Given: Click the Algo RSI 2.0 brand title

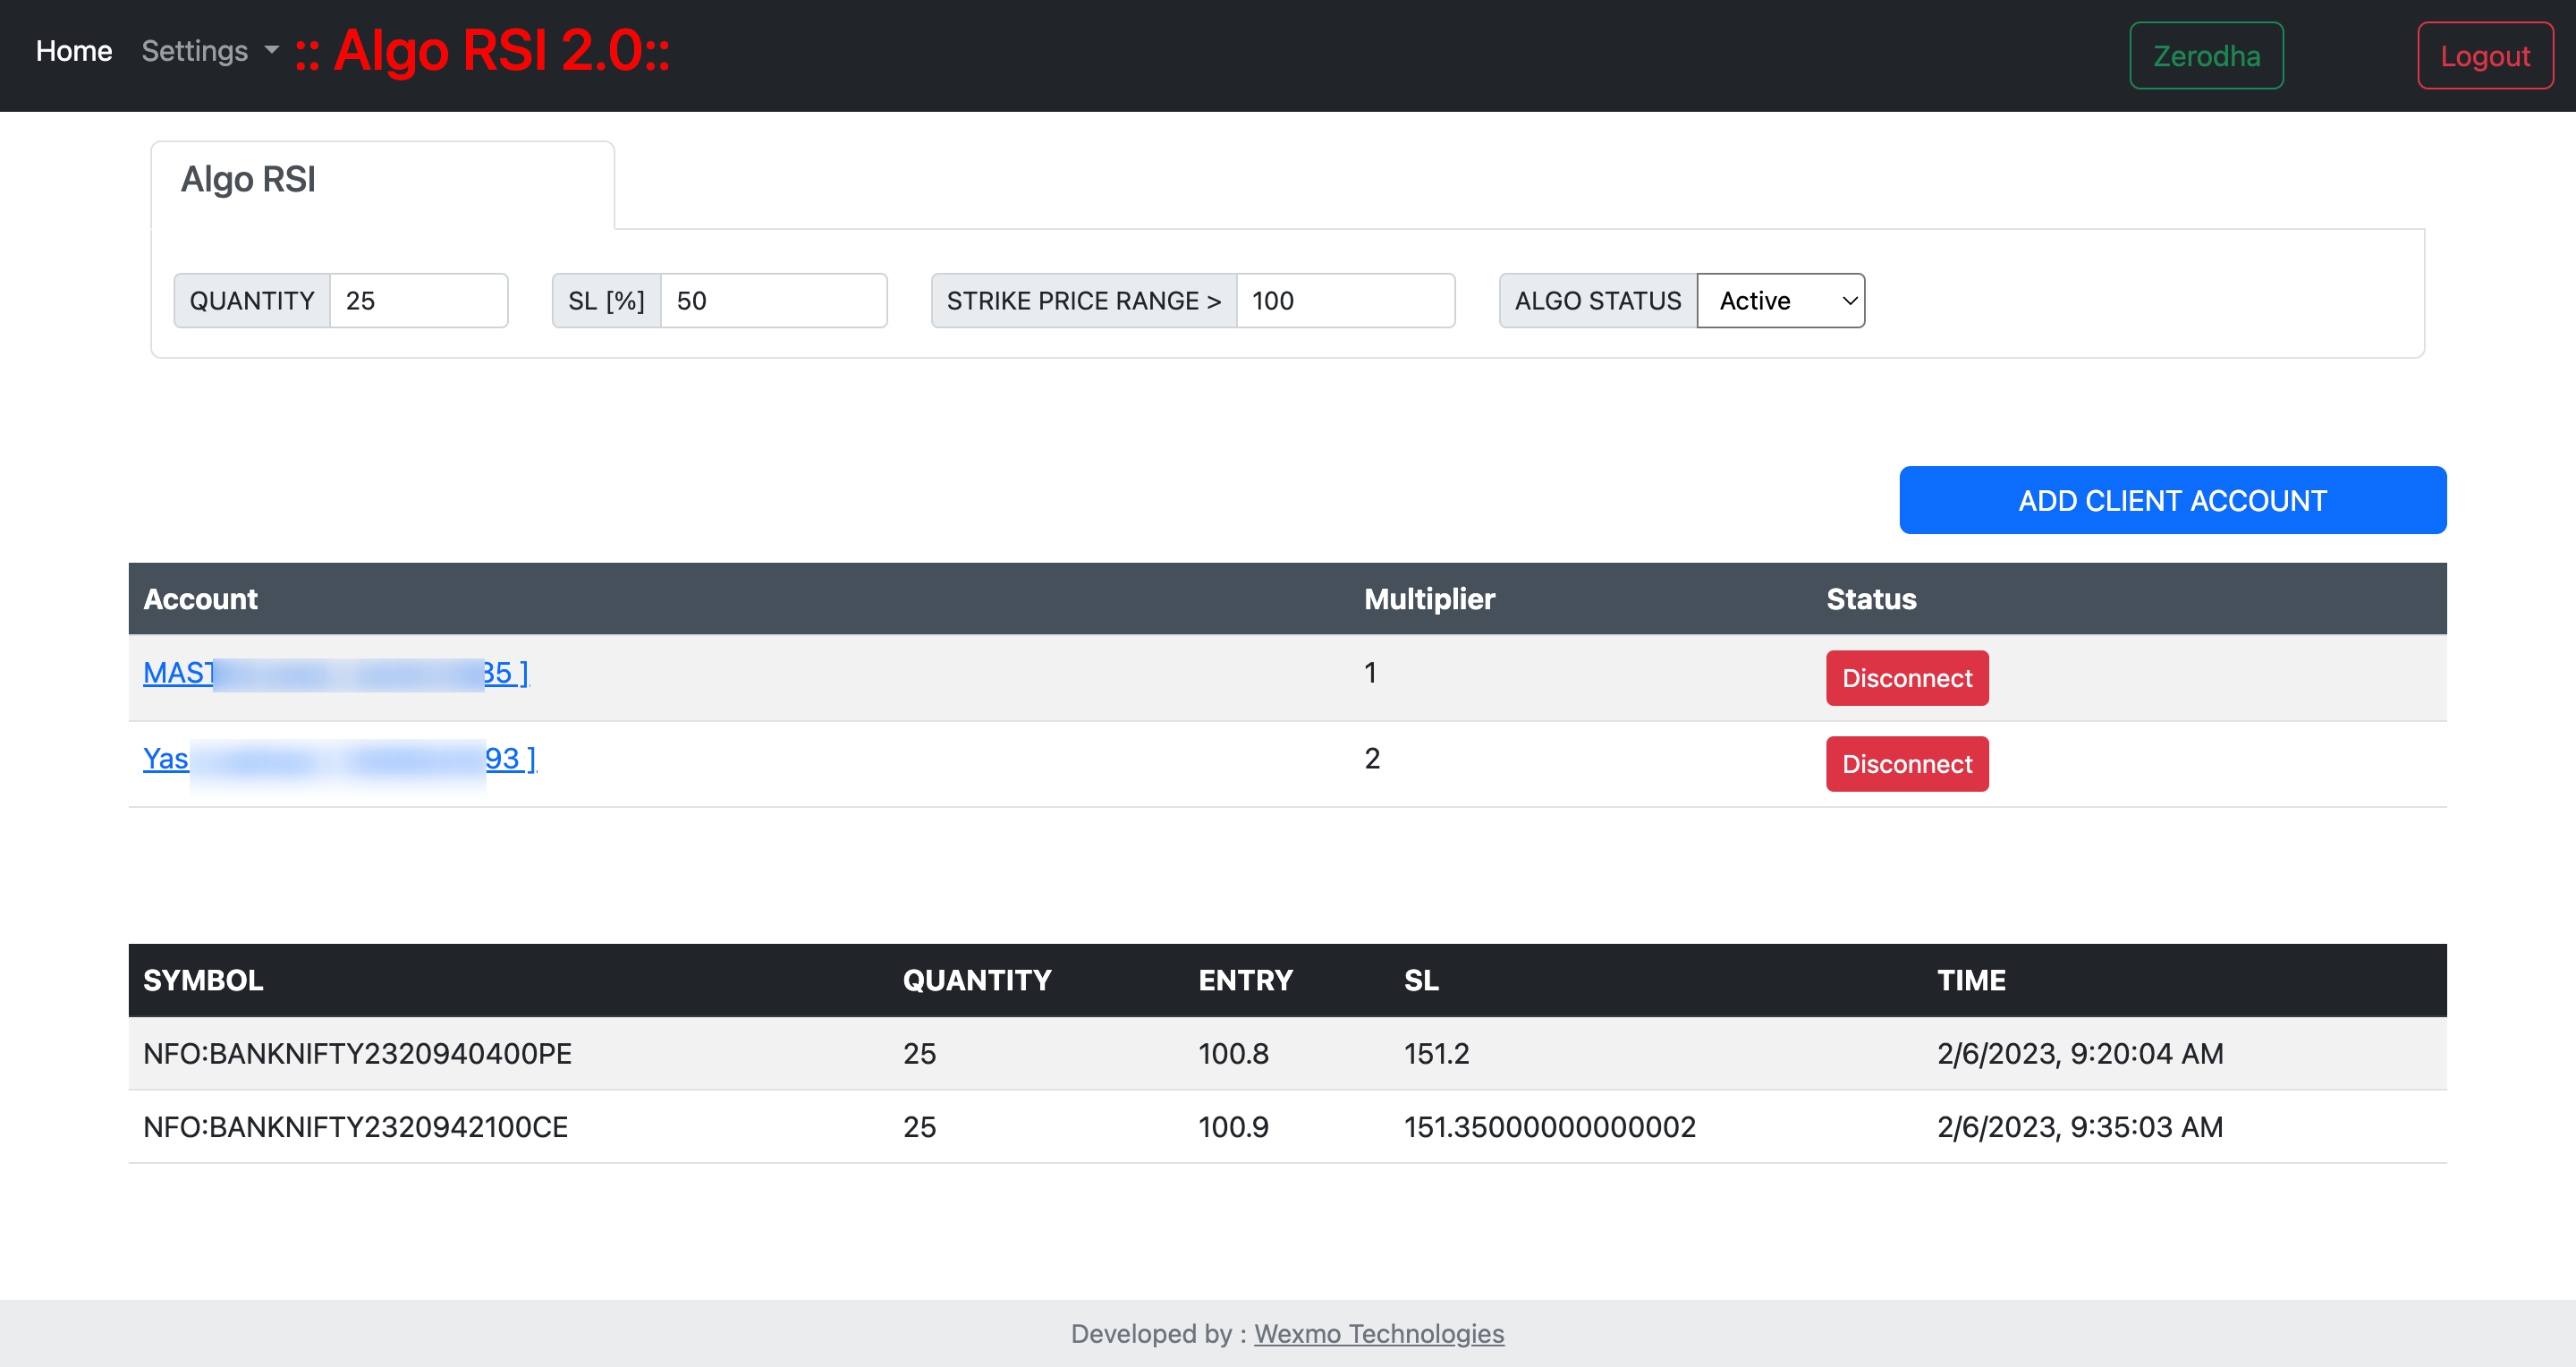Looking at the screenshot, I should 483,51.
